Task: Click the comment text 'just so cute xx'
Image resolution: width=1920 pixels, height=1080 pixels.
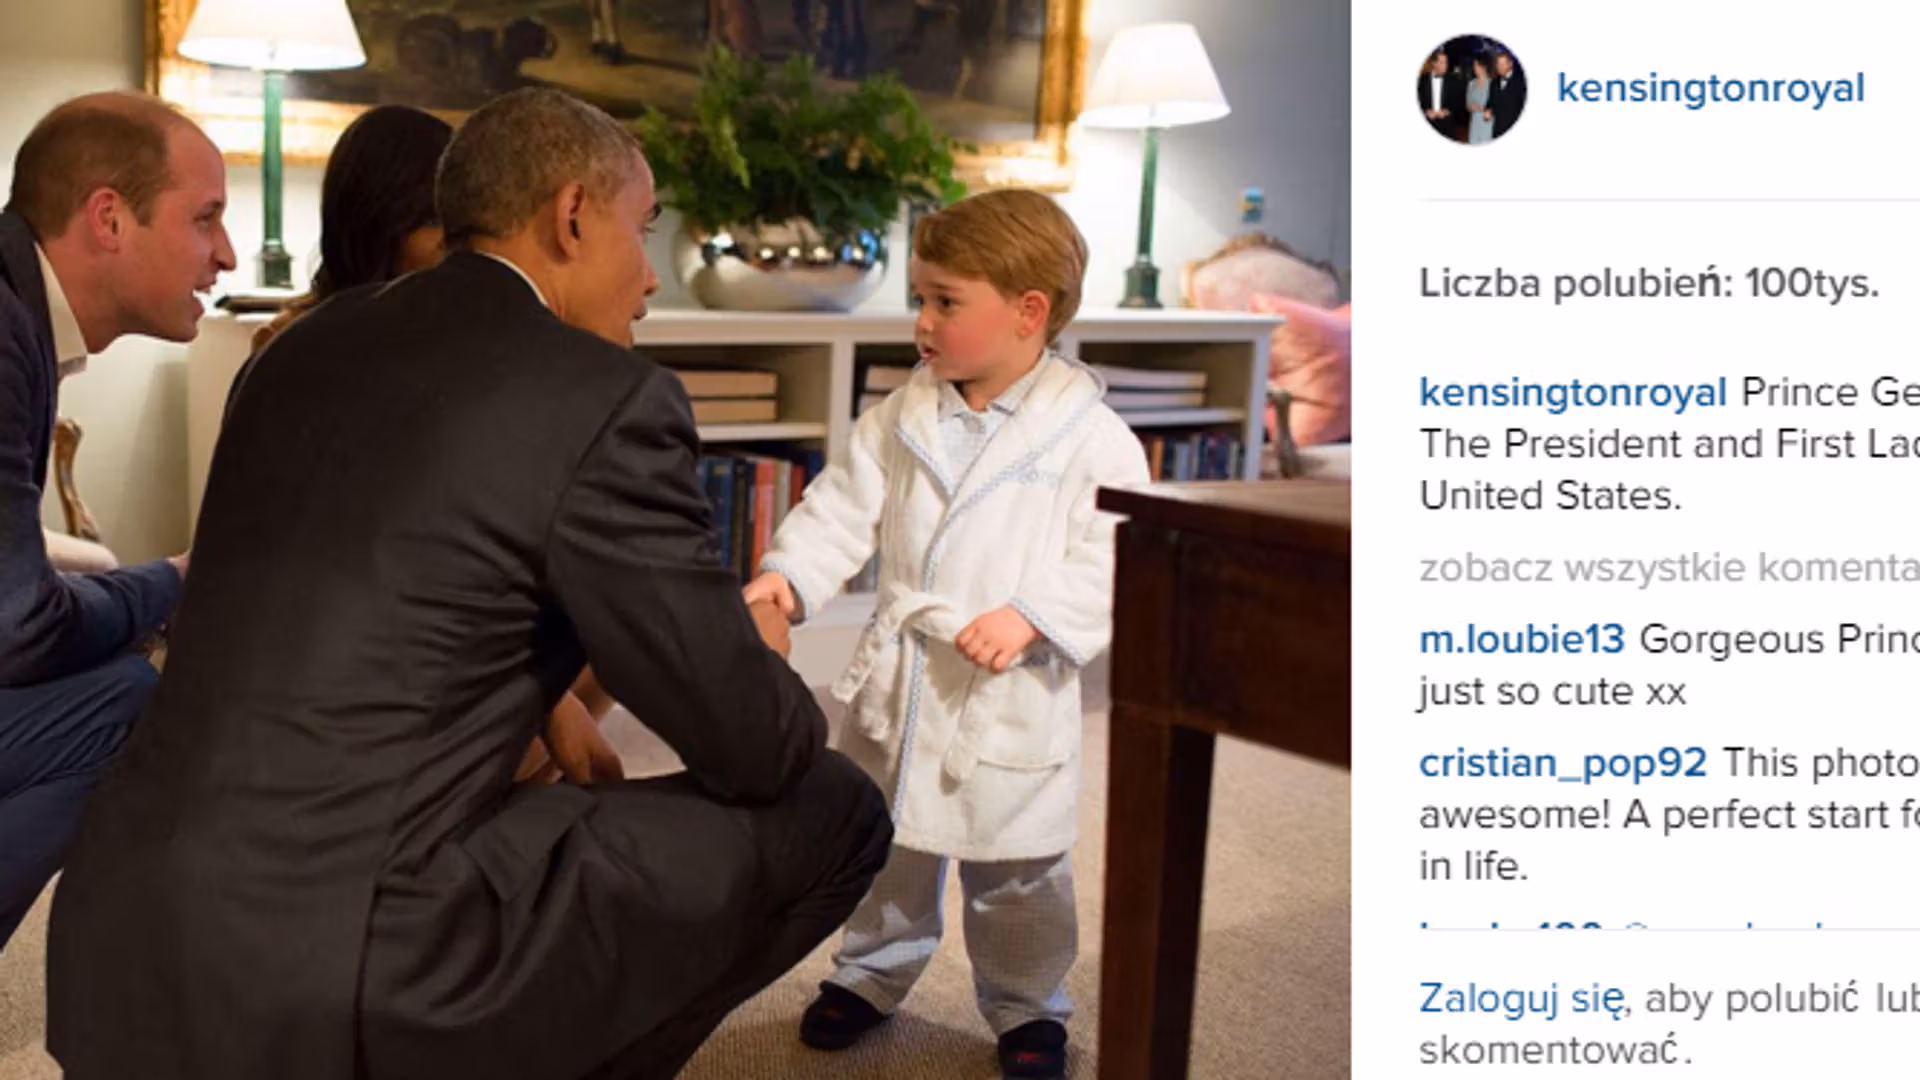Action: tap(1552, 691)
